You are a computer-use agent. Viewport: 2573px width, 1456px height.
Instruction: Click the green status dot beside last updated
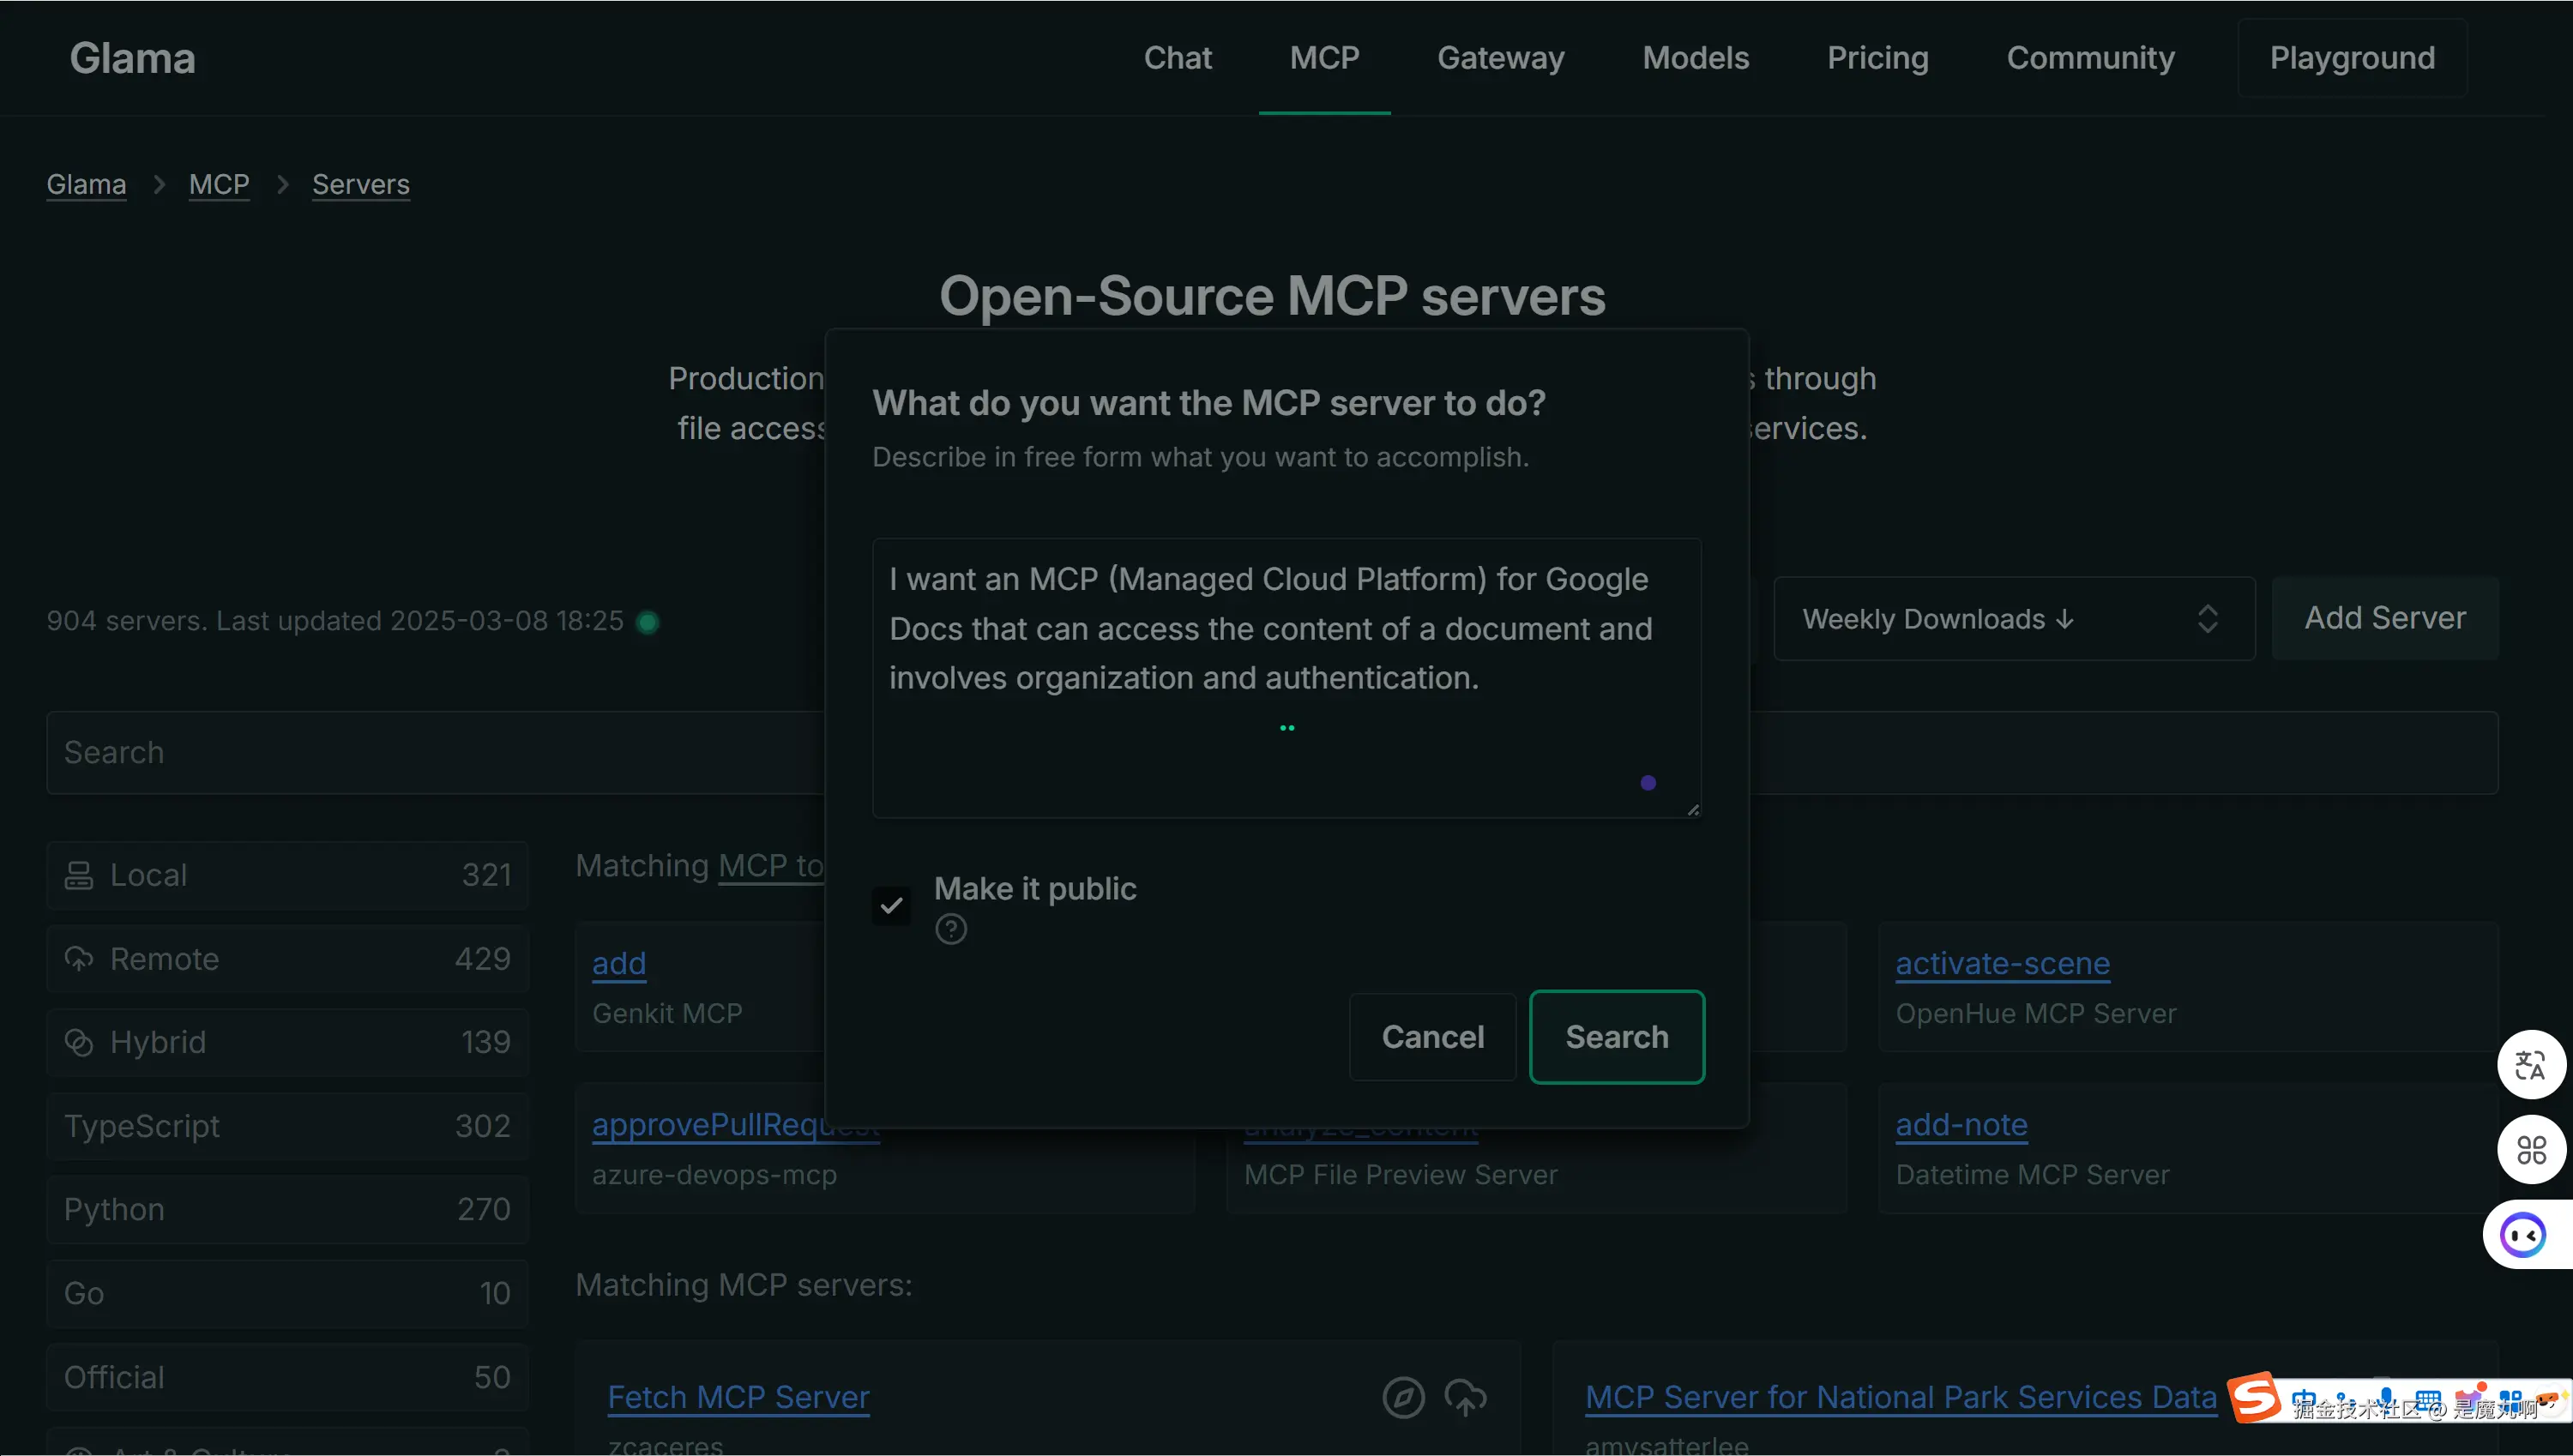click(648, 622)
